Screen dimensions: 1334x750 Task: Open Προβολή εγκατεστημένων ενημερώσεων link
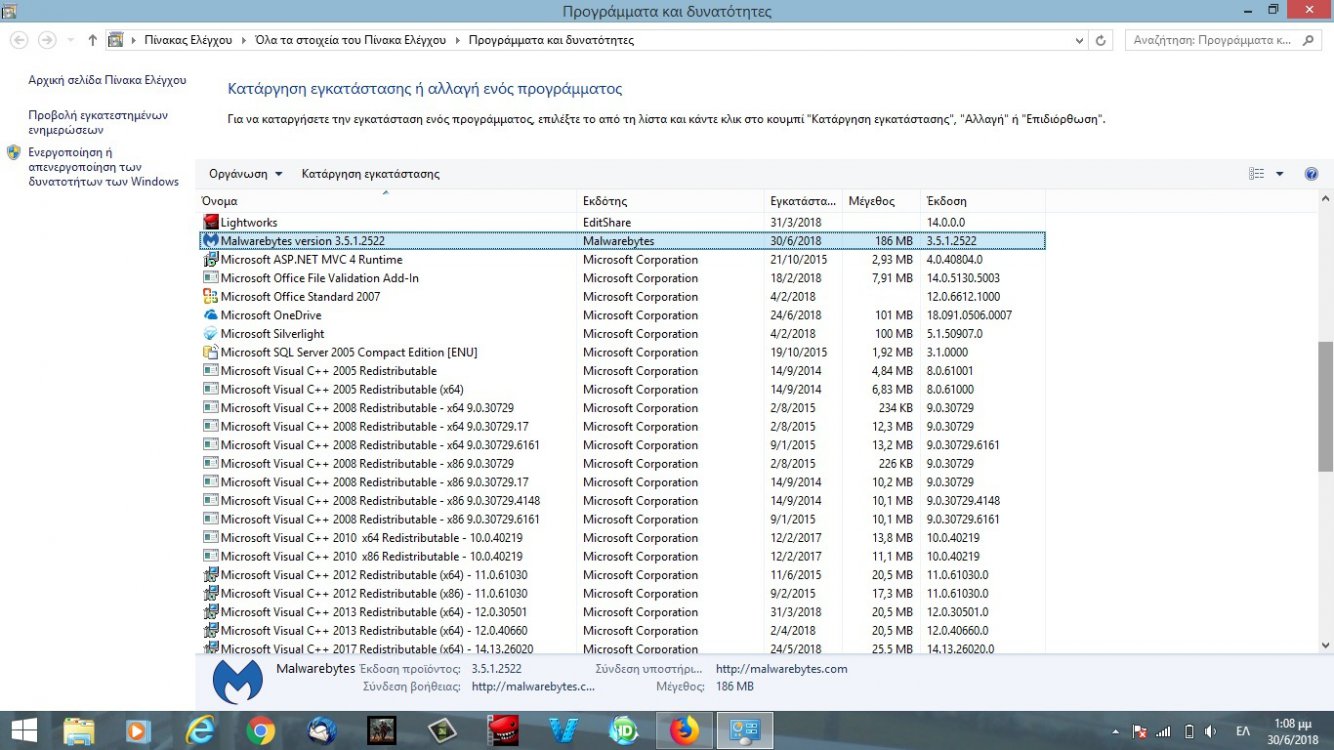click(x=98, y=122)
